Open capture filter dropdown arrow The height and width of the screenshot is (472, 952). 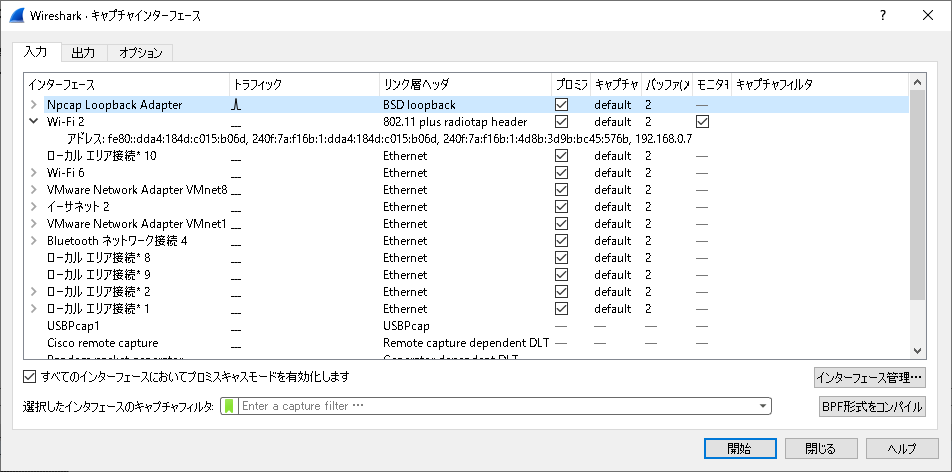click(x=763, y=406)
